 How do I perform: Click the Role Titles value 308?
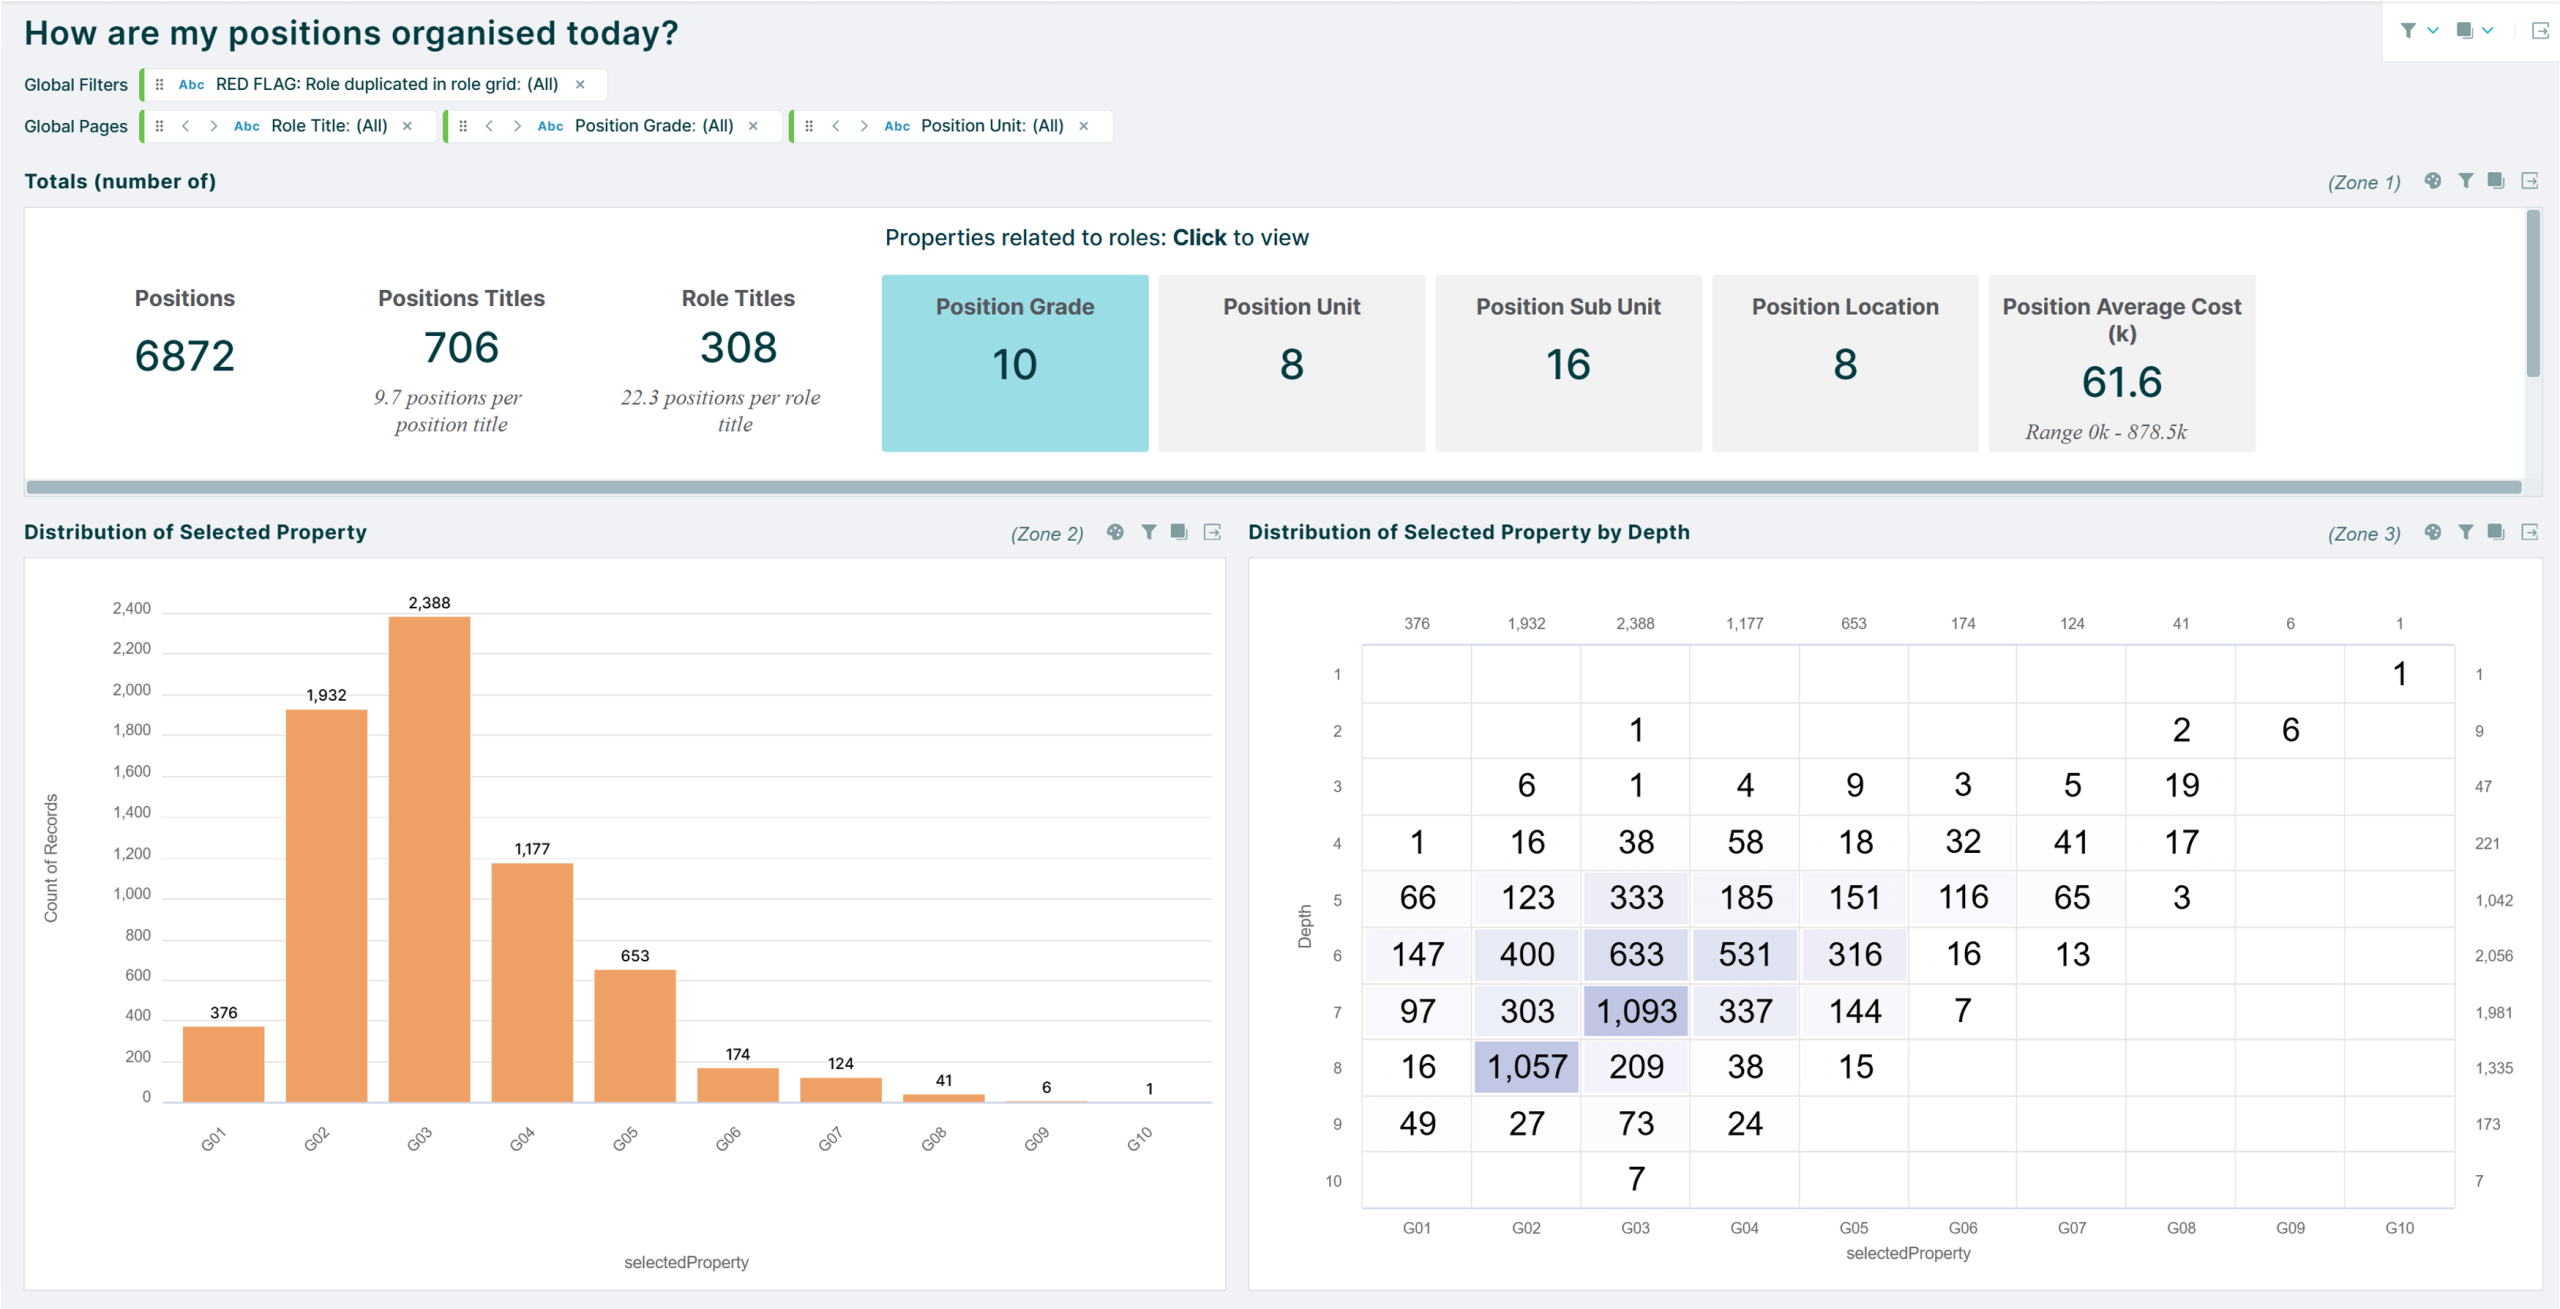click(738, 347)
